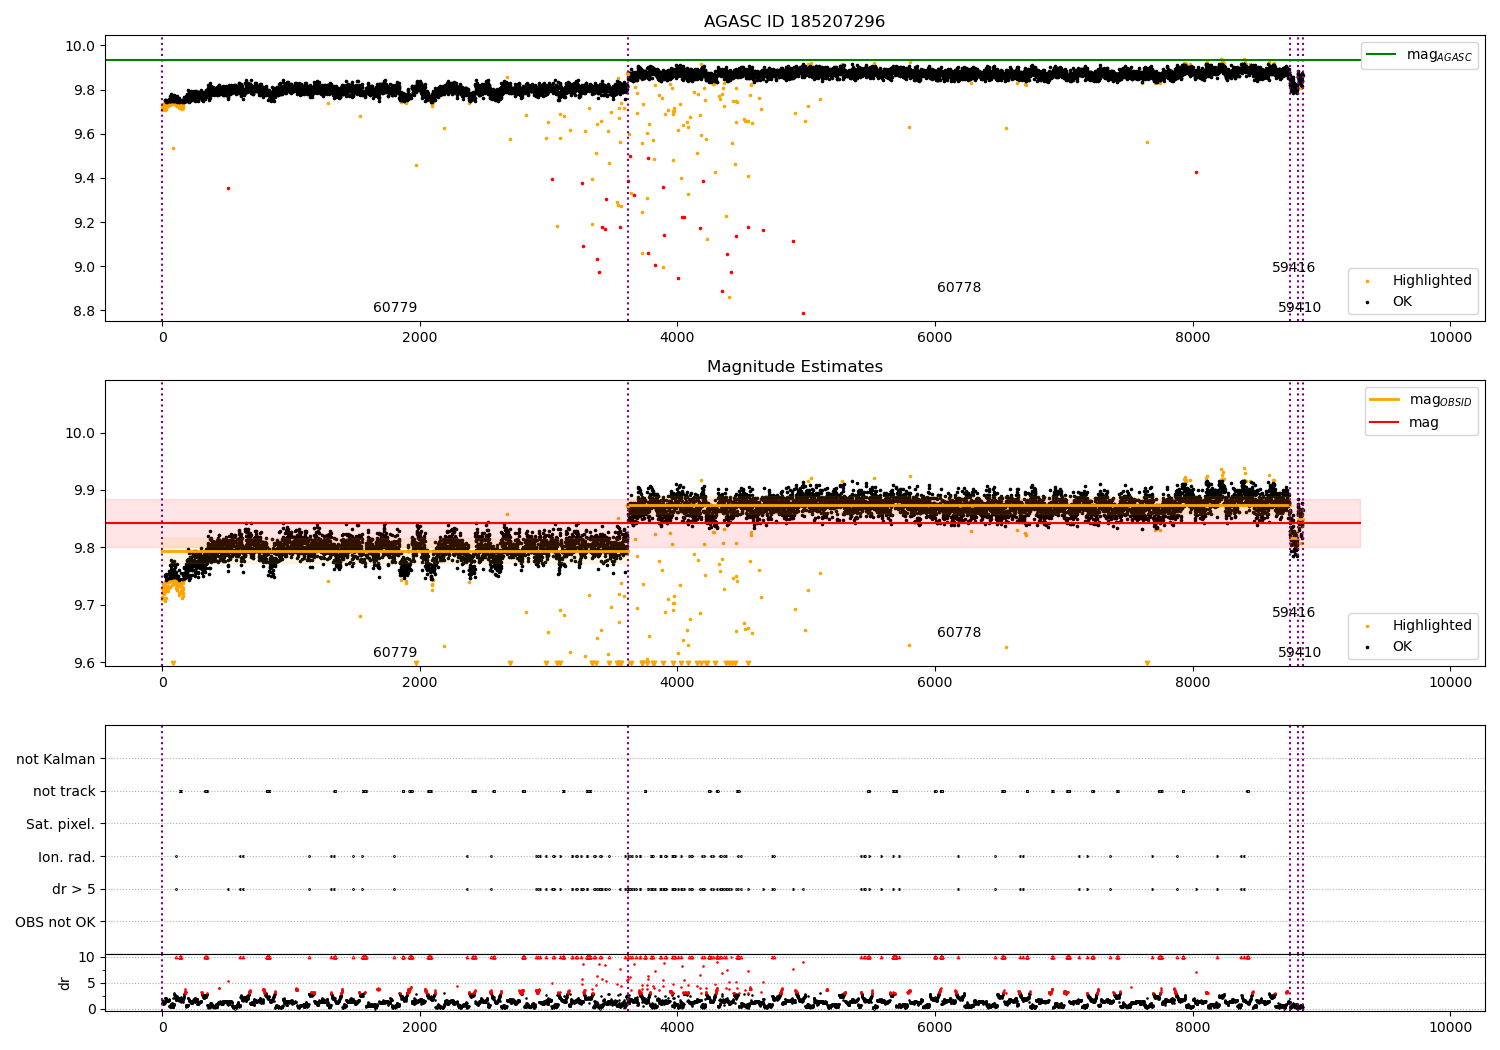Image resolution: width=1500 pixels, height=1050 pixels.
Task: Click the "not track" row label
Action: [64, 792]
